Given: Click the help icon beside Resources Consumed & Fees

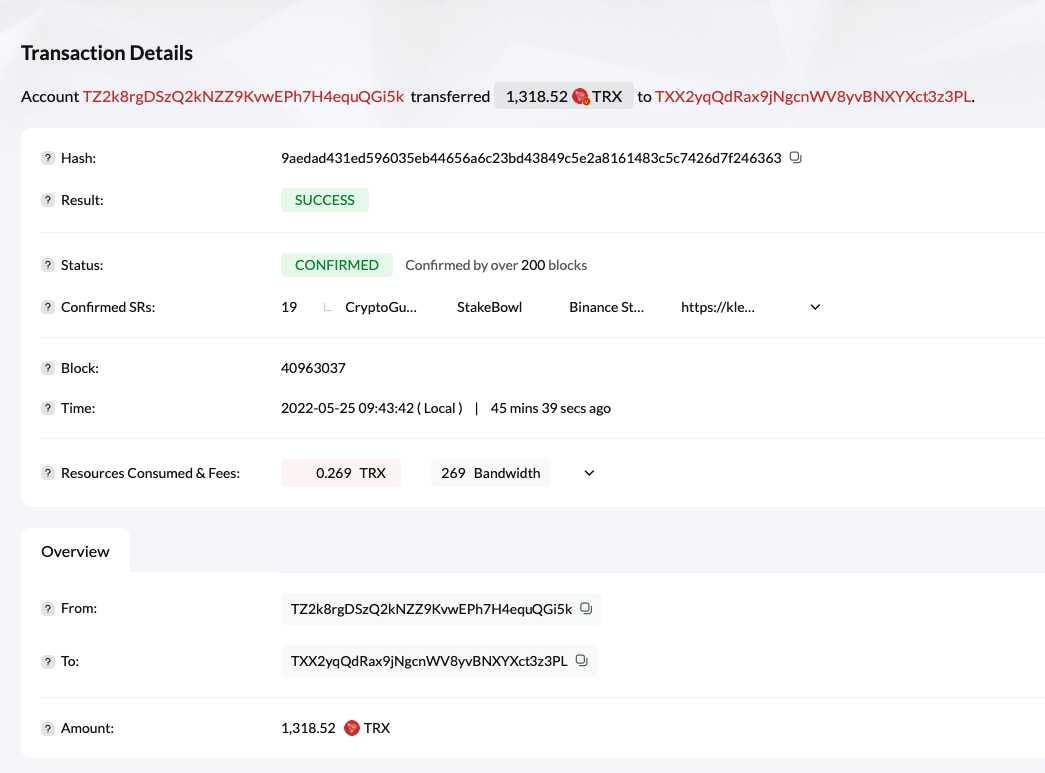Looking at the screenshot, I should (47, 473).
